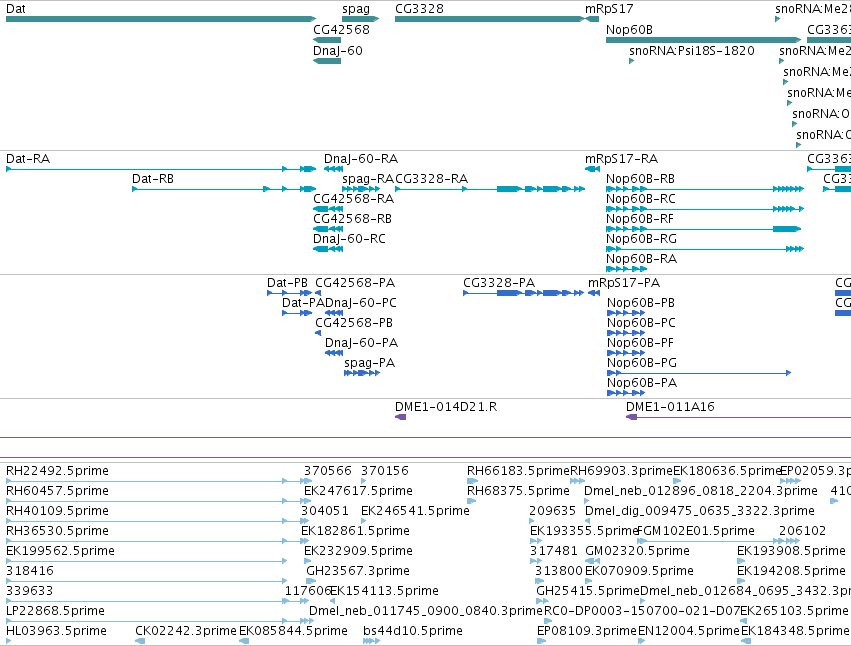Click the EK247617.5prime EST label
Screen dimensions: 851x646
(358, 491)
